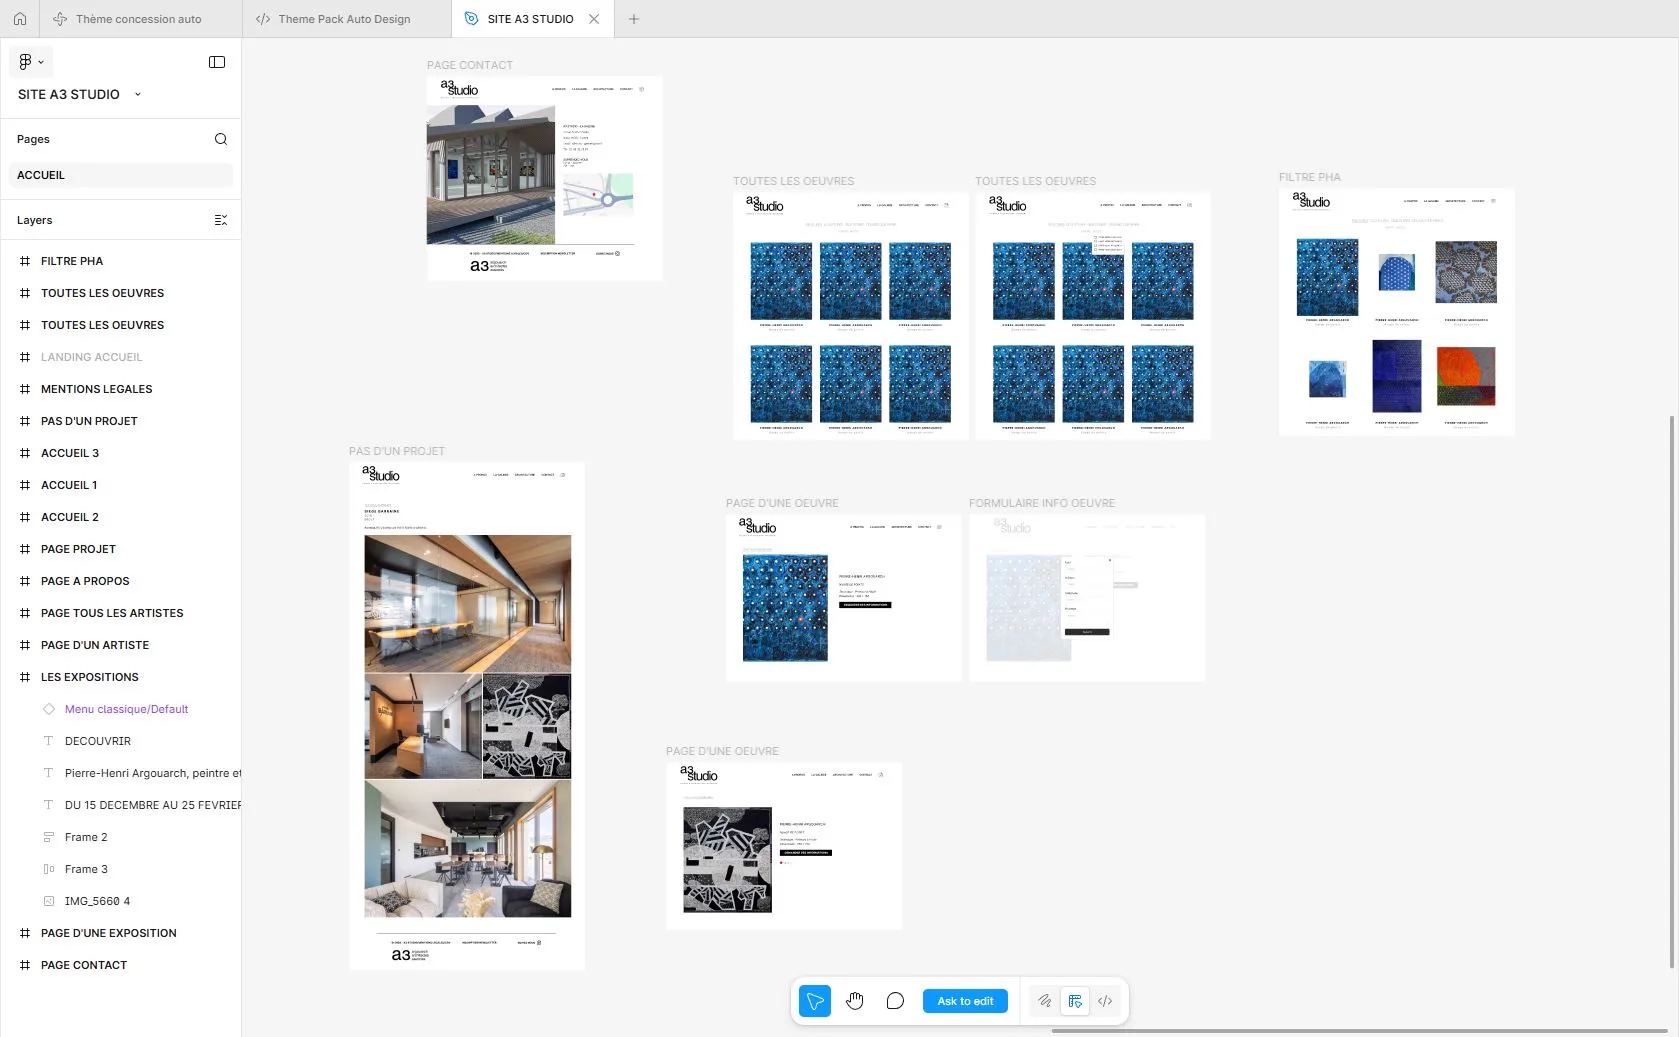Screen dimensions: 1679x1037
Task: Open the Figma main menu
Action: click(x=30, y=61)
